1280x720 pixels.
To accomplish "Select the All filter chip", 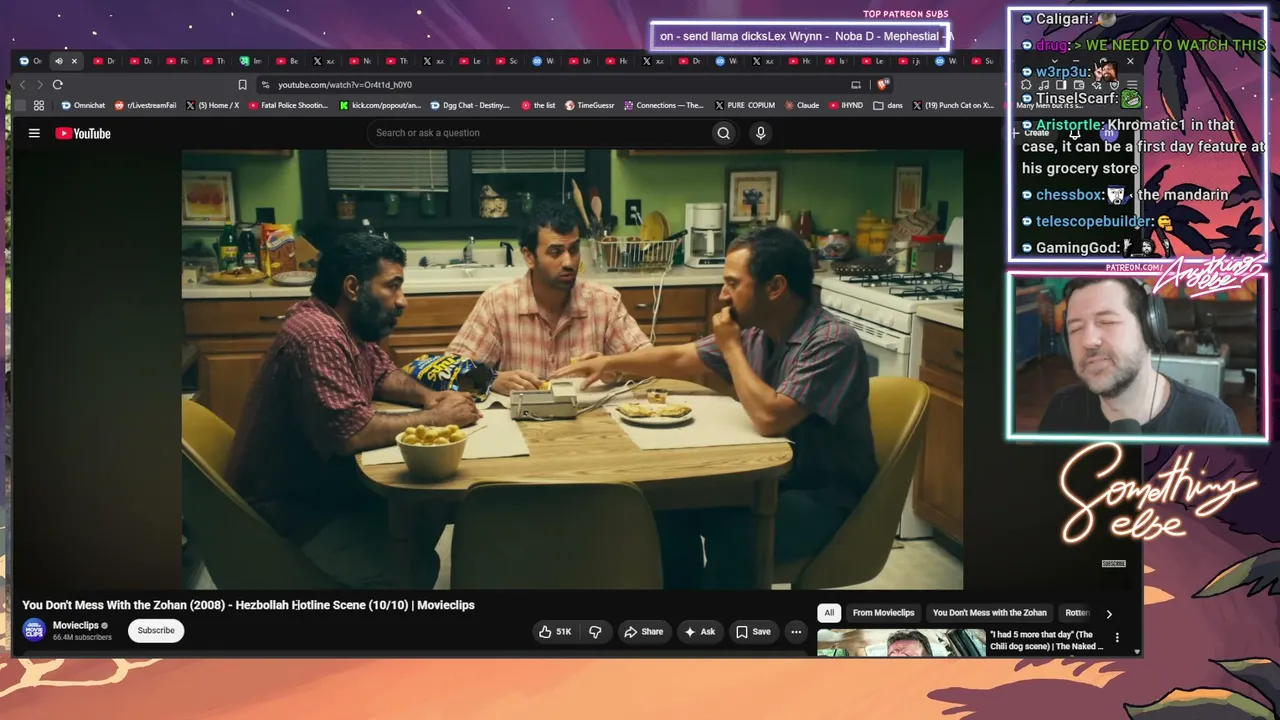I will [829, 613].
